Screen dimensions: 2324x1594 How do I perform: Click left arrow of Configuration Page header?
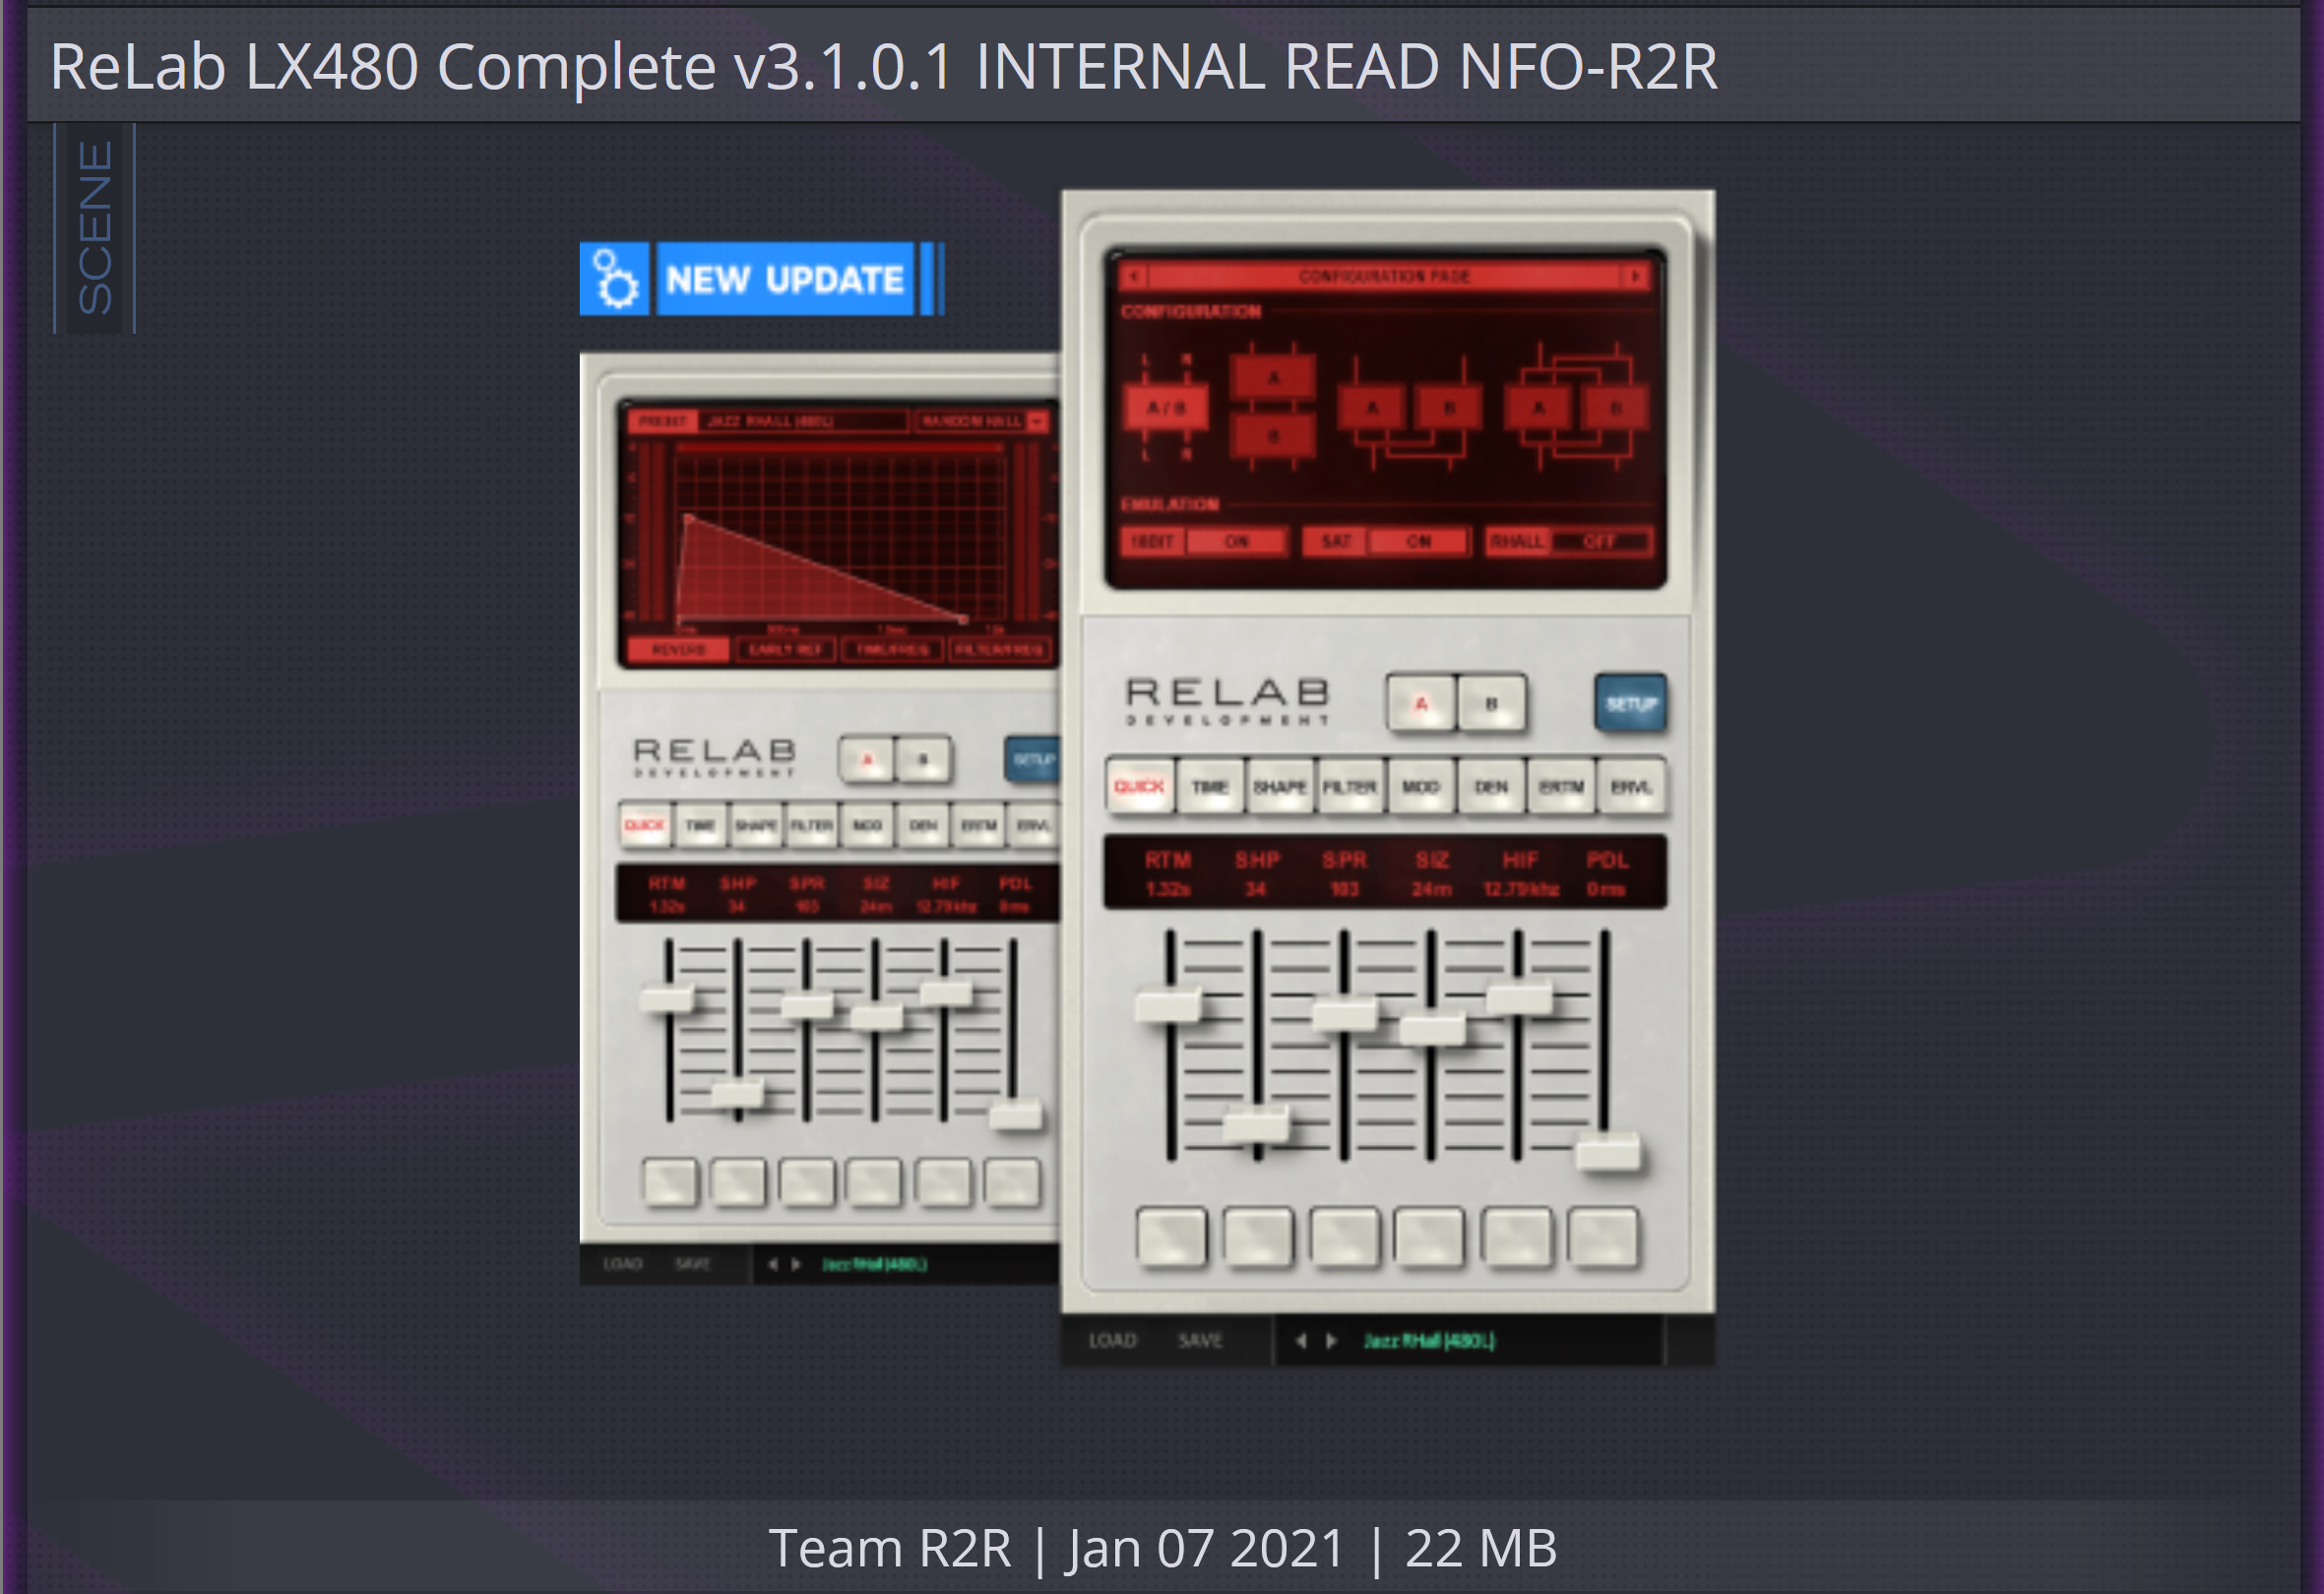point(1134,275)
